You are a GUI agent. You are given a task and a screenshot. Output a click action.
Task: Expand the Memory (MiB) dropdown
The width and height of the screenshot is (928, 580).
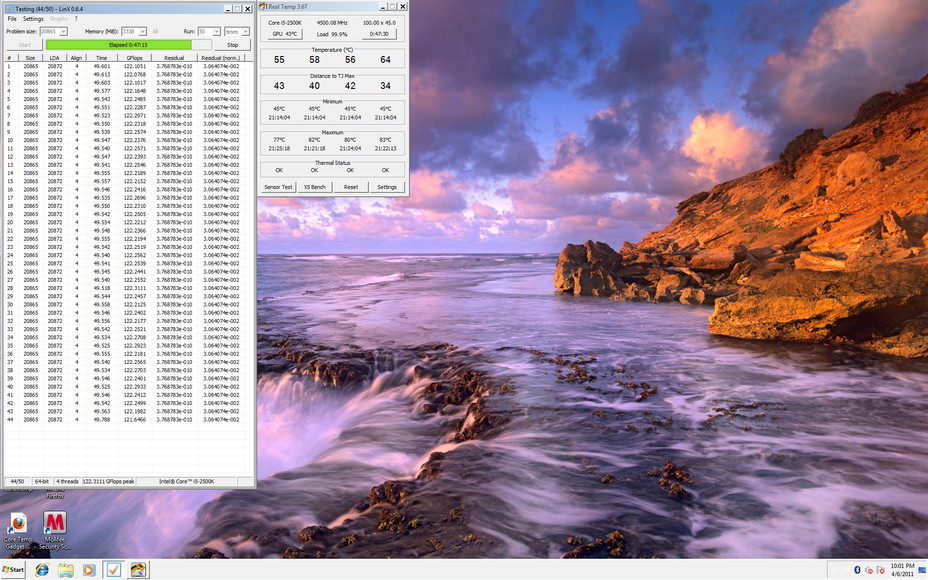[143, 32]
